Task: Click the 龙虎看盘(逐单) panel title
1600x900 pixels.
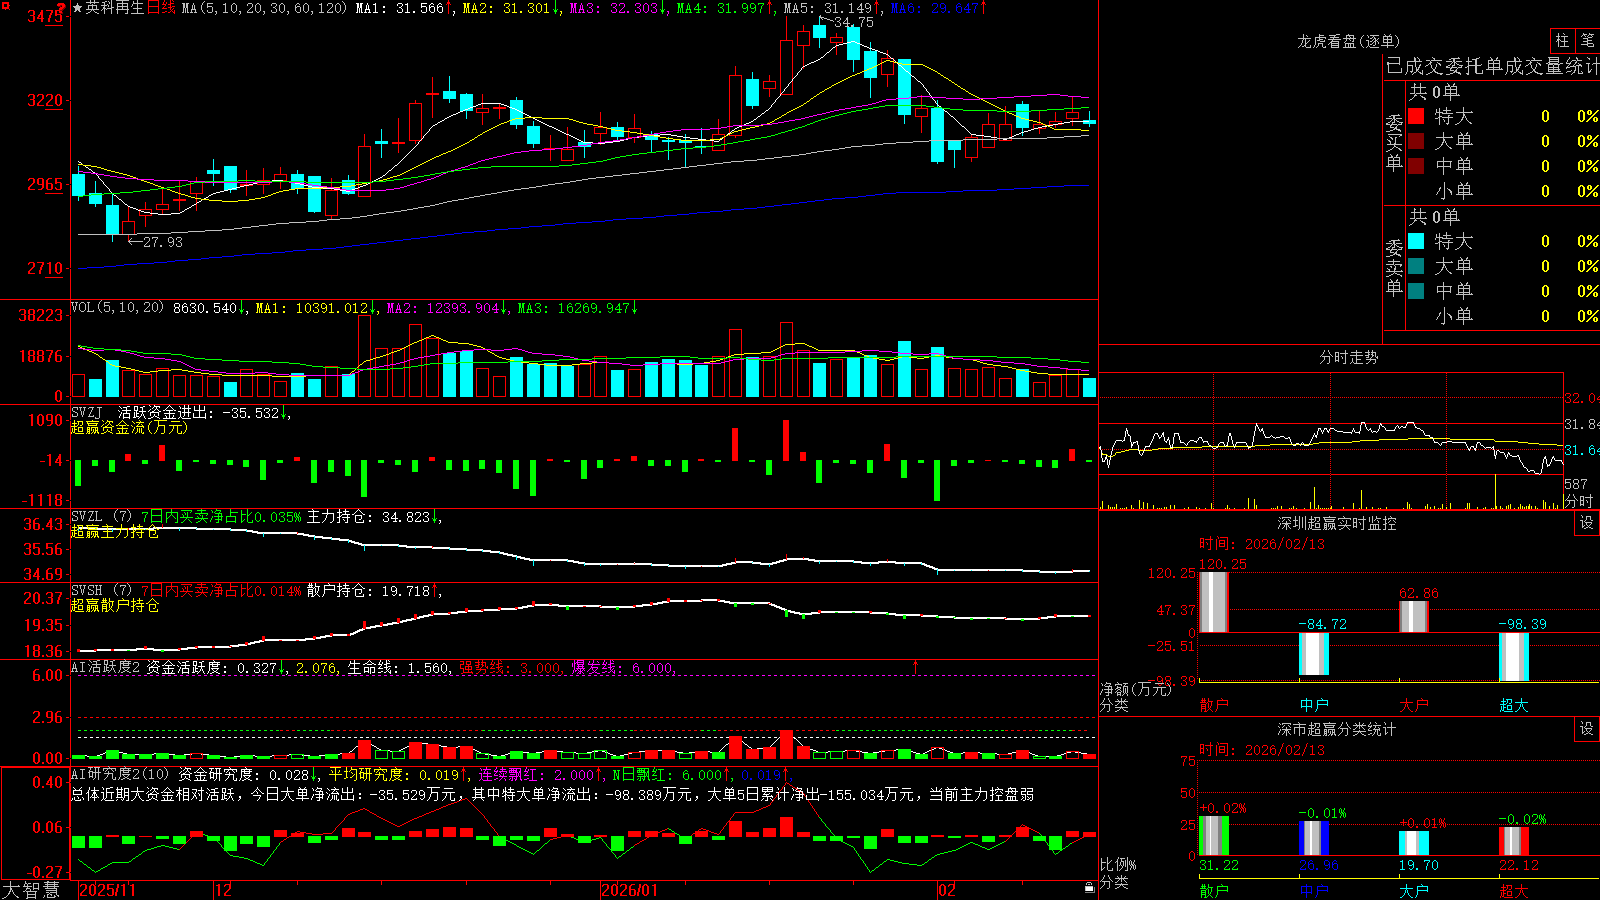Action: [x=1348, y=41]
